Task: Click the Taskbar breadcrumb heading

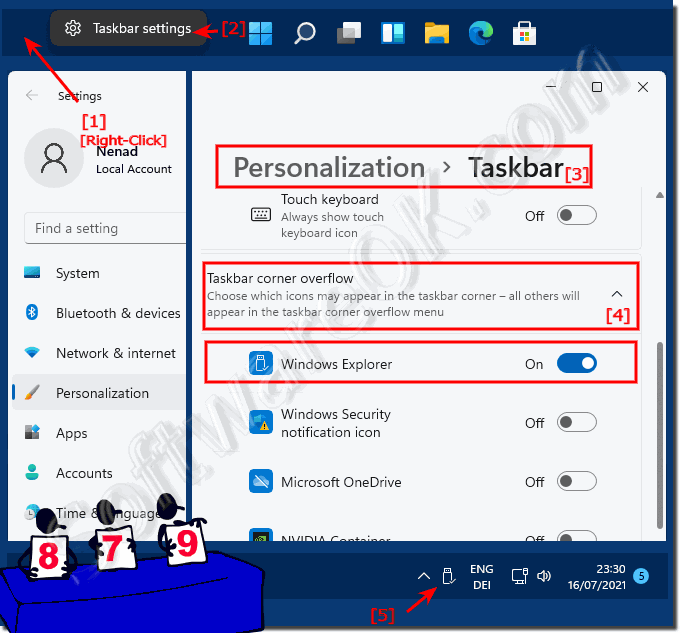Action: point(516,167)
